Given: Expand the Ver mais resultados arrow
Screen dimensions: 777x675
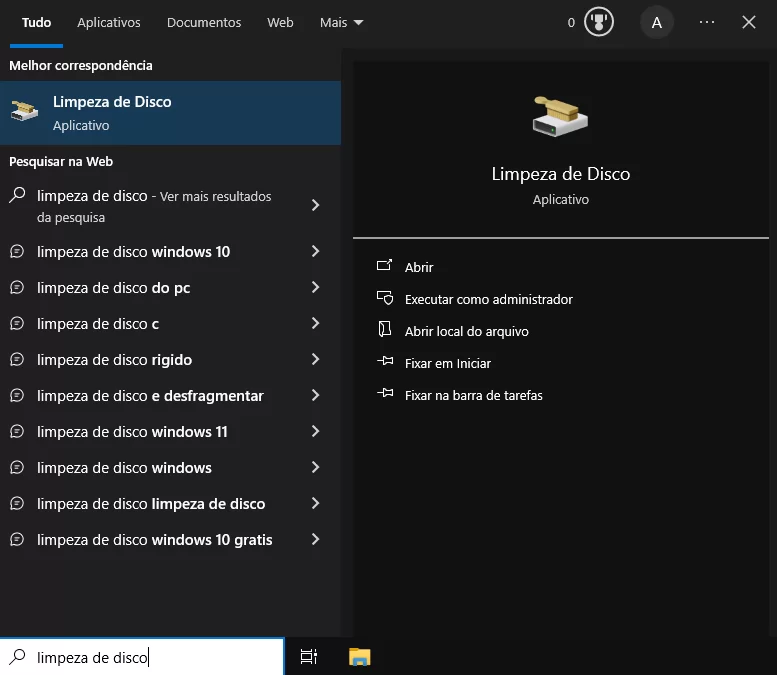Looking at the screenshot, I should click(315, 205).
